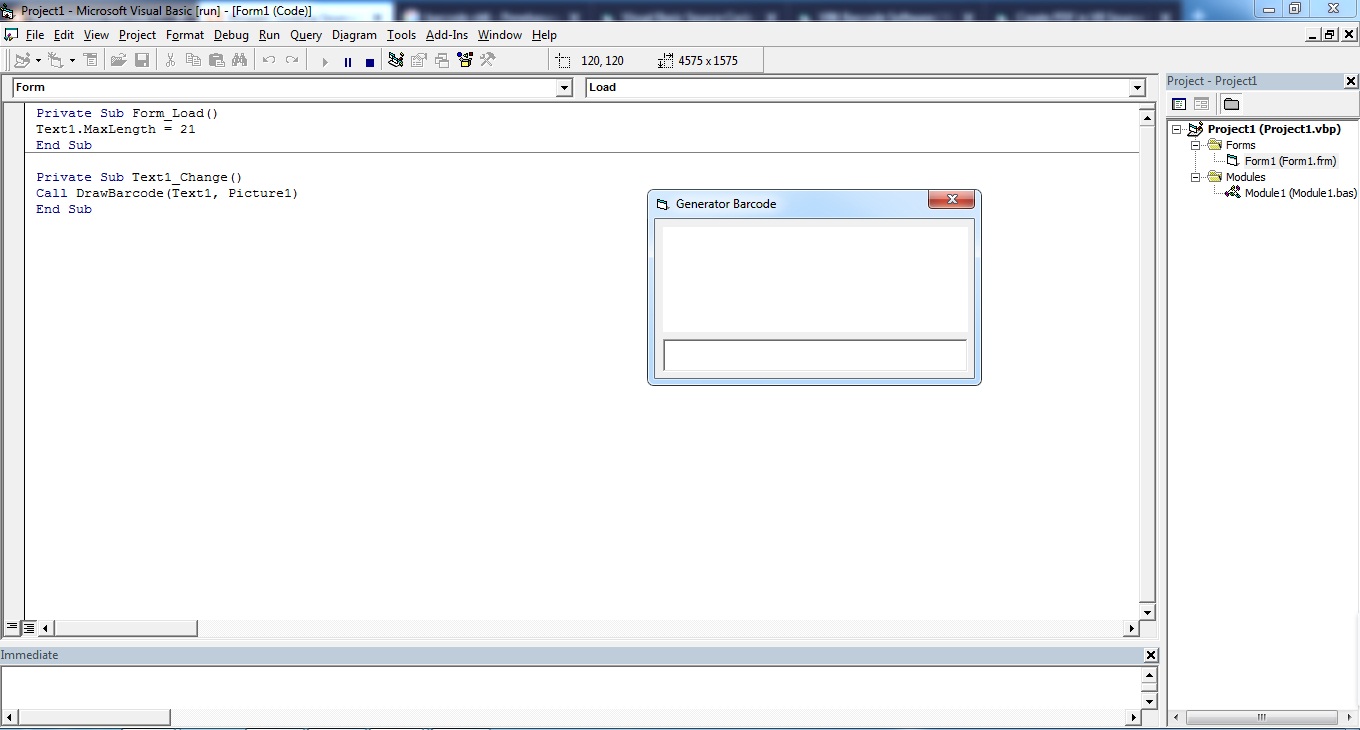Click View Object in Project panel
The width and height of the screenshot is (1360, 730).
coord(1202,104)
